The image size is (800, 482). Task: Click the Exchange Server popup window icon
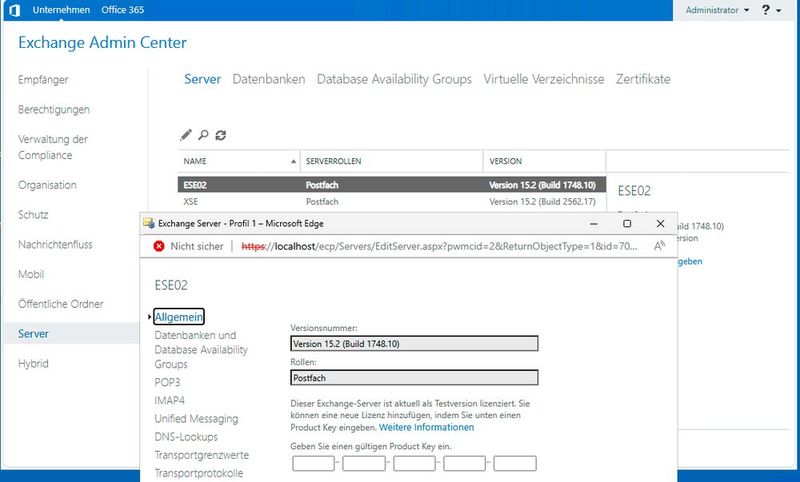148,223
